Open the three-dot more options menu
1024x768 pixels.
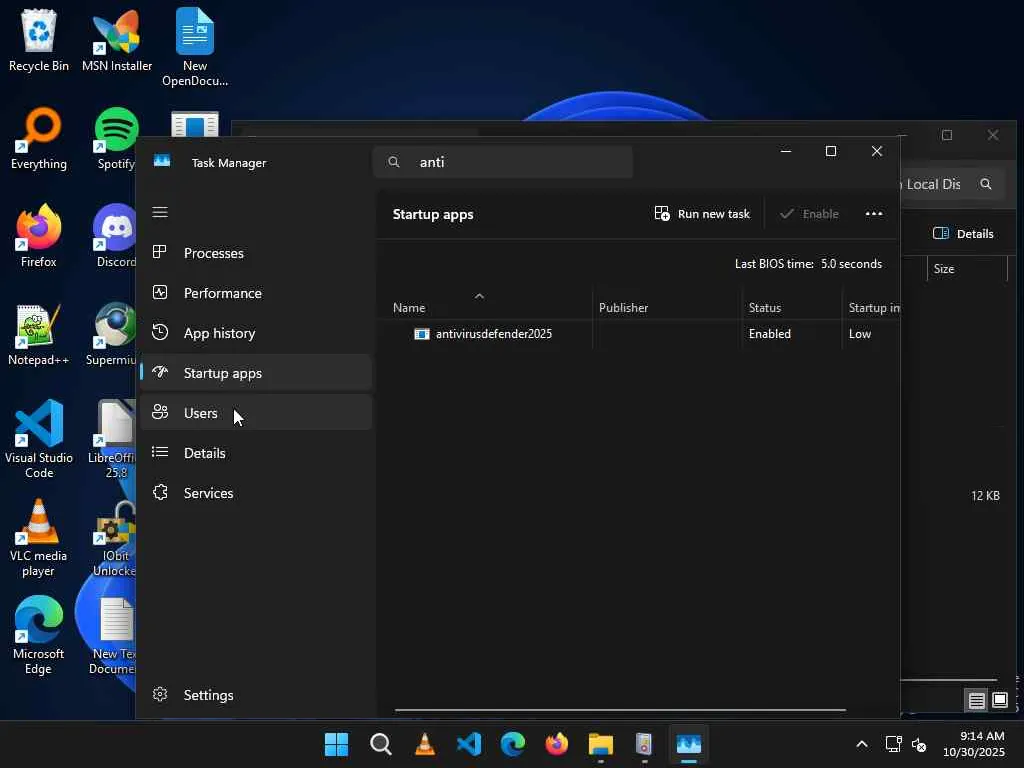pyautogui.click(x=873, y=214)
